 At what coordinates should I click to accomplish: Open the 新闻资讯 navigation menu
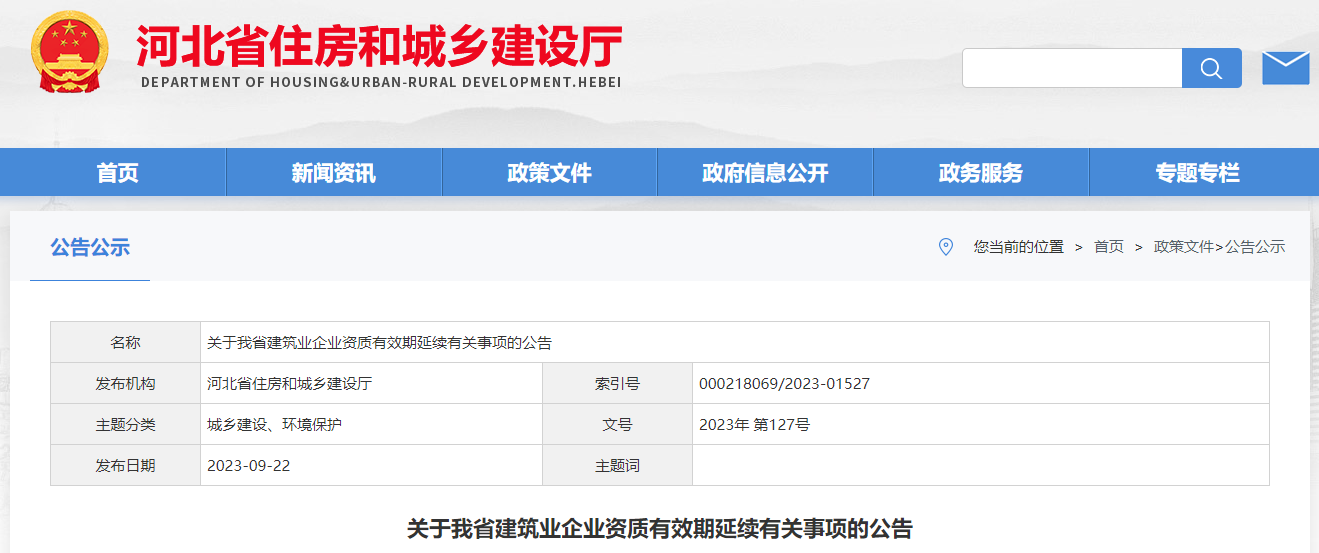point(334,172)
